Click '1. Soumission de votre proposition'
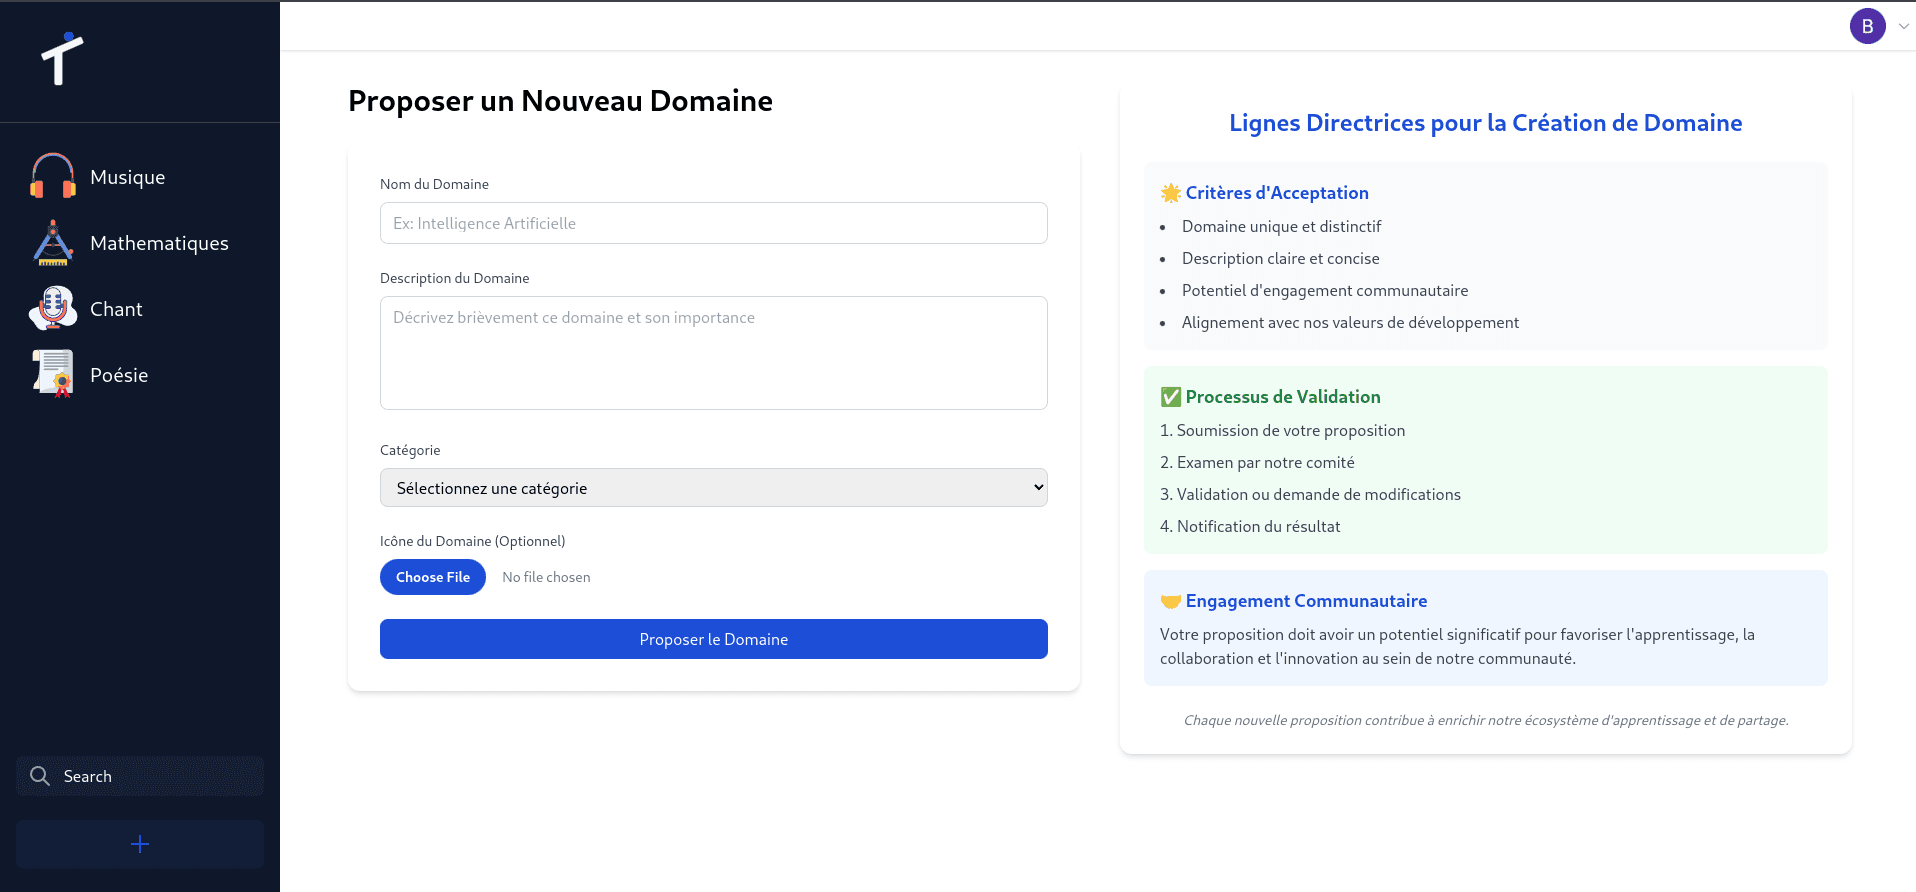The width and height of the screenshot is (1916, 892). coord(1282,431)
